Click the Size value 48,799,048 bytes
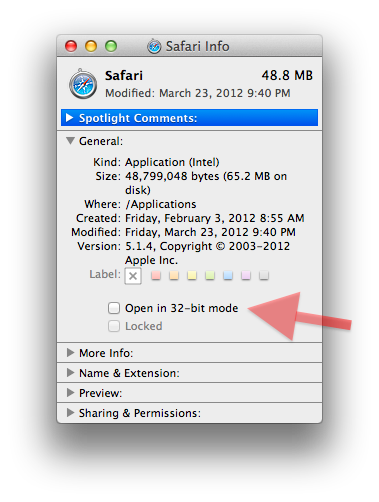 tap(206, 183)
